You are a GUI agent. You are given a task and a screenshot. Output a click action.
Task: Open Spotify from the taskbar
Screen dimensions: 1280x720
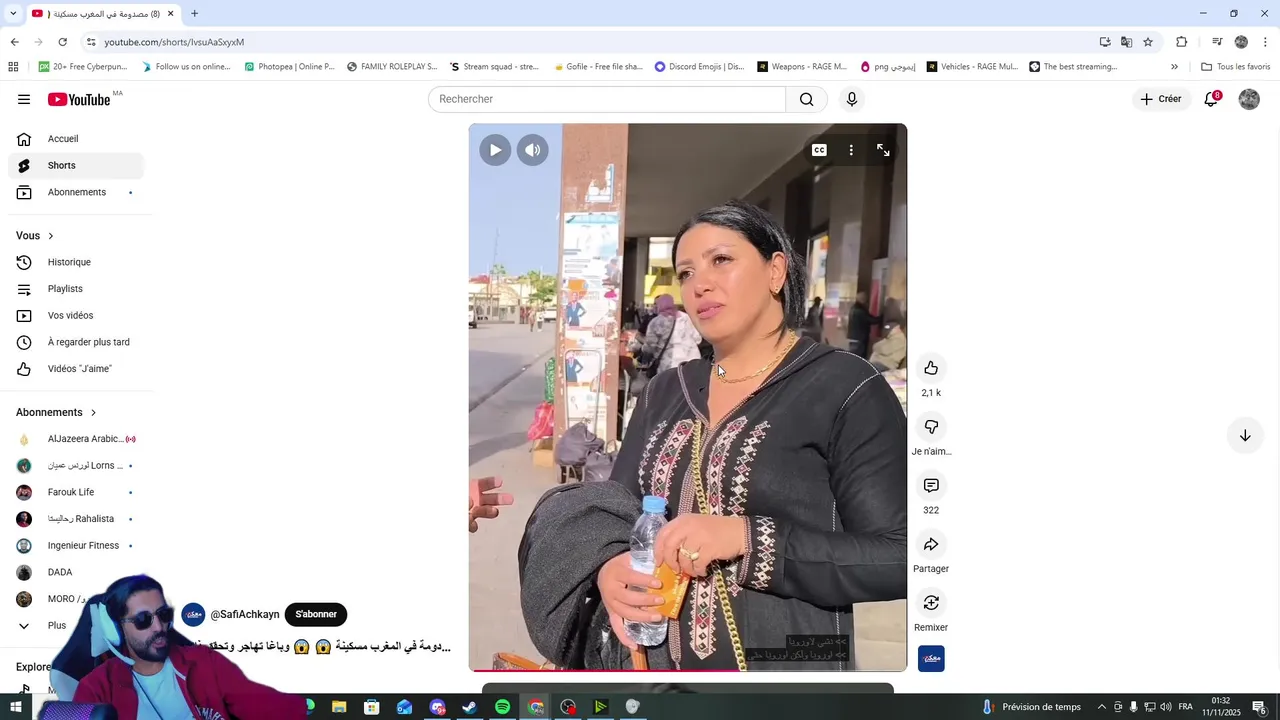[502, 707]
